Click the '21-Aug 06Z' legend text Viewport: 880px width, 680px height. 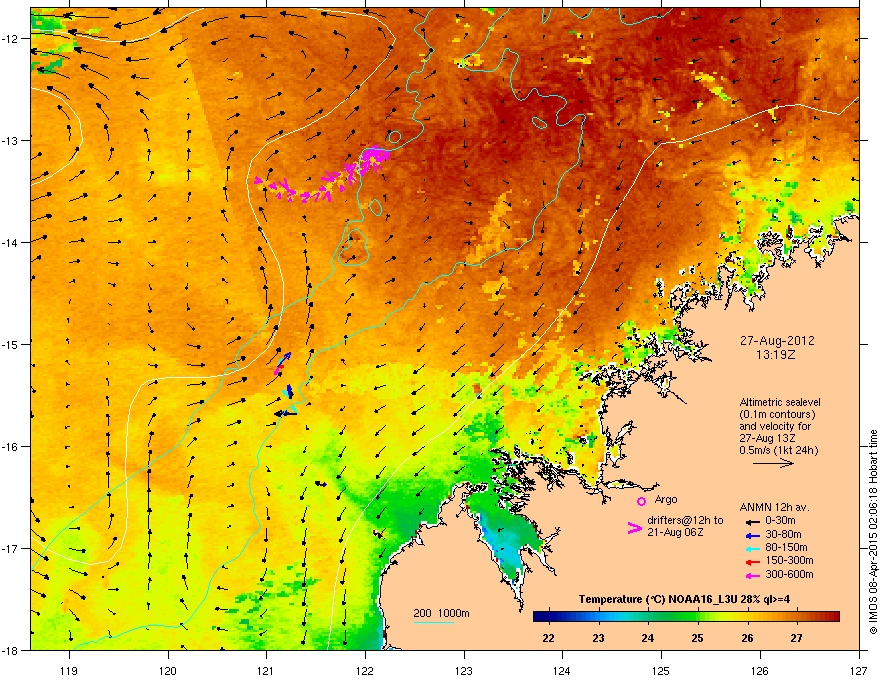pyautogui.click(x=675, y=532)
